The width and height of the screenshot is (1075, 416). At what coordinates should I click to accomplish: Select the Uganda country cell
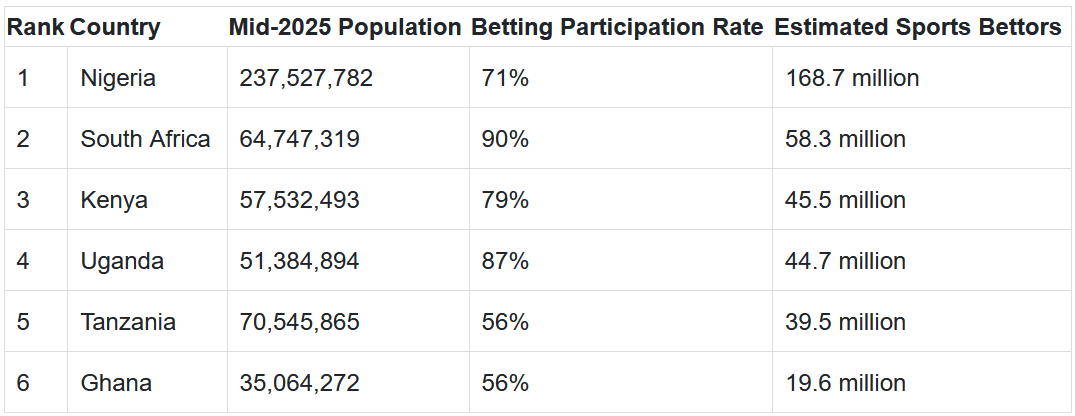tap(122, 261)
